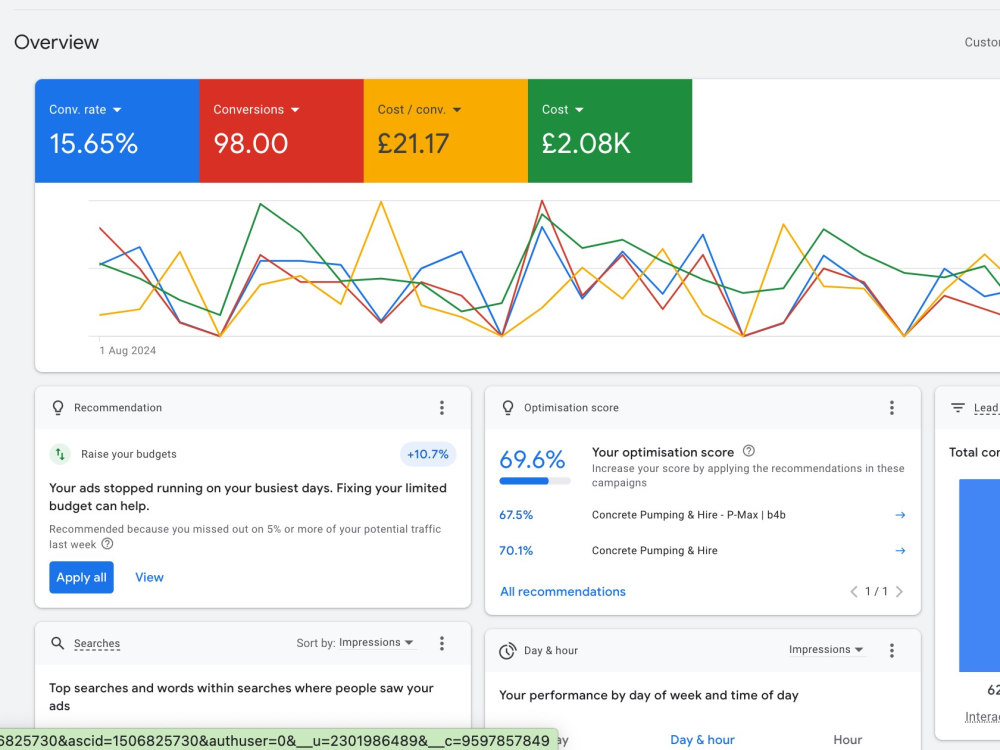The height and width of the screenshot is (750, 1000).
Task: Click the red 98.00 Conversions tile
Action: [281, 131]
